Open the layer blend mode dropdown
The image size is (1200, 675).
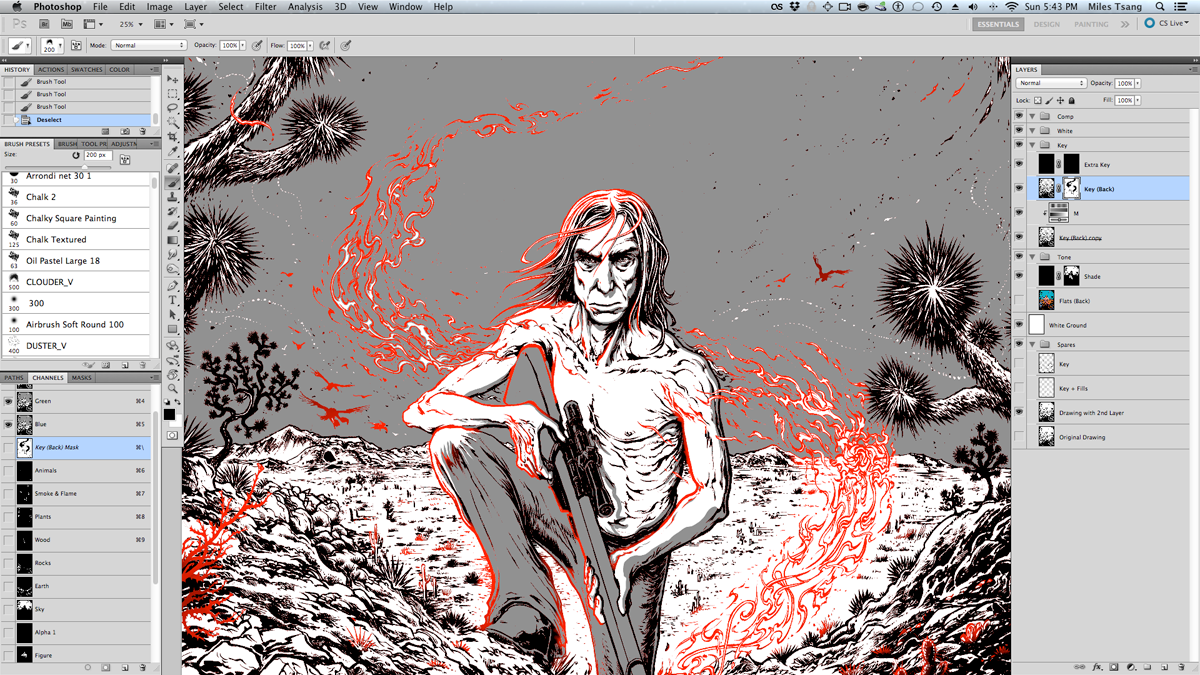[x=1051, y=83]
